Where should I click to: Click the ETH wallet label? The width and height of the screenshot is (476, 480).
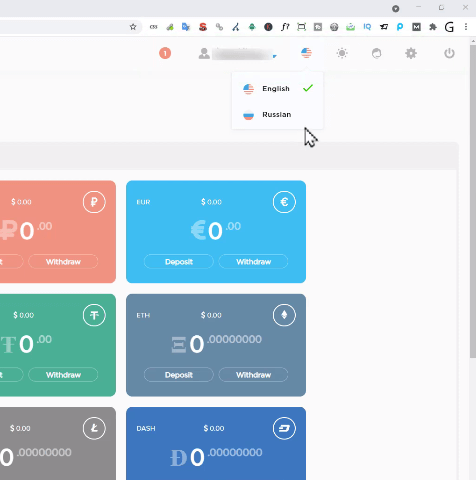point(143,315)
